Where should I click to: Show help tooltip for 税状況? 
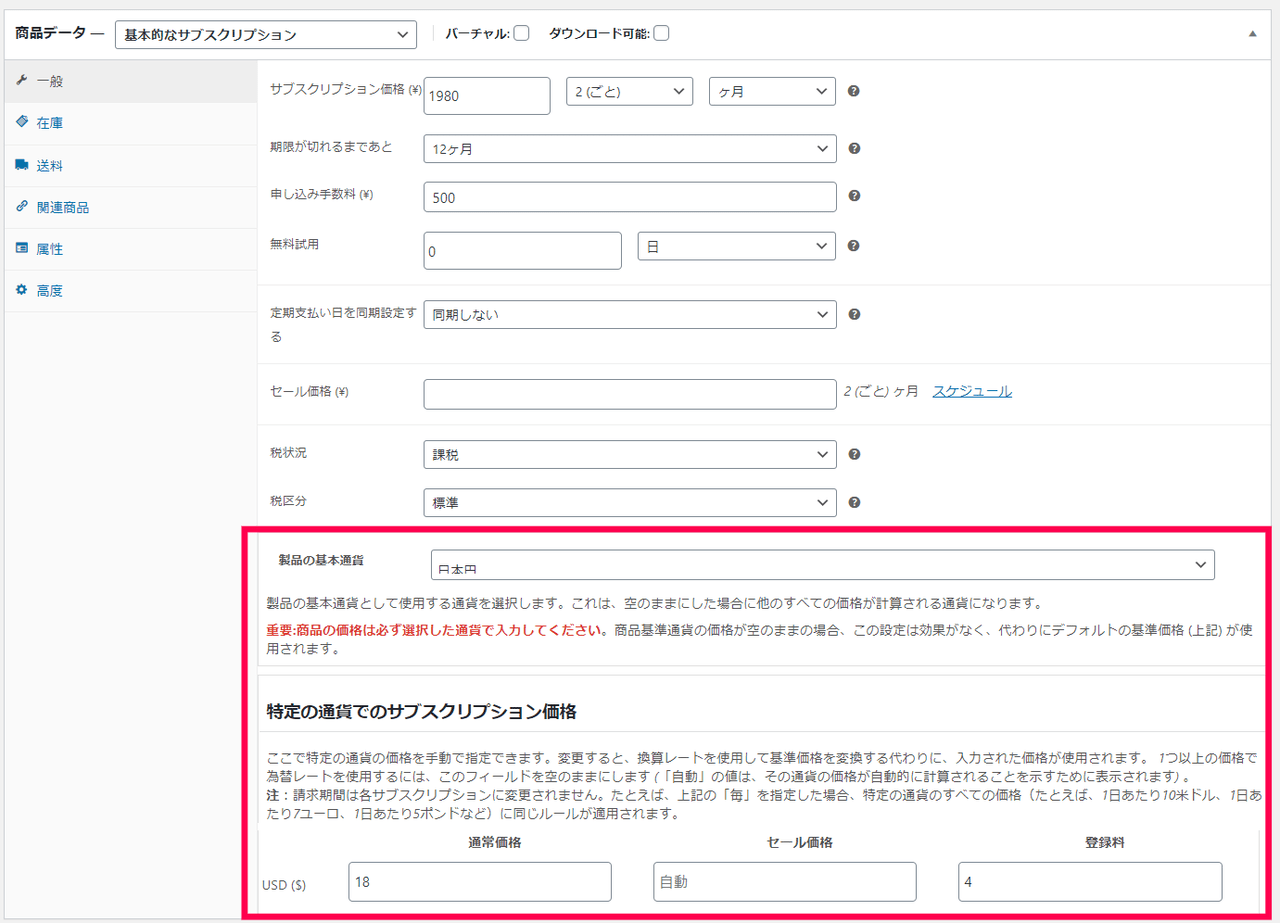[x=854, y=454]
